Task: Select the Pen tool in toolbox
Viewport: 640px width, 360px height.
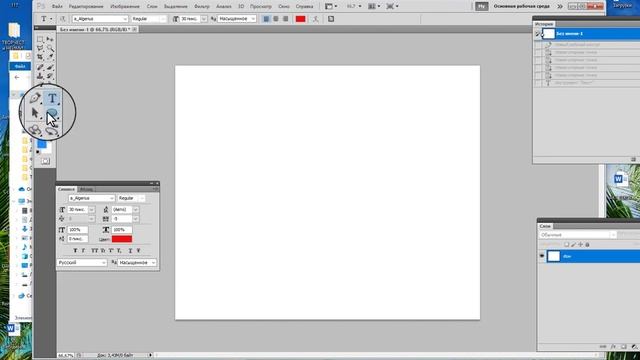Action: [35, 98]
